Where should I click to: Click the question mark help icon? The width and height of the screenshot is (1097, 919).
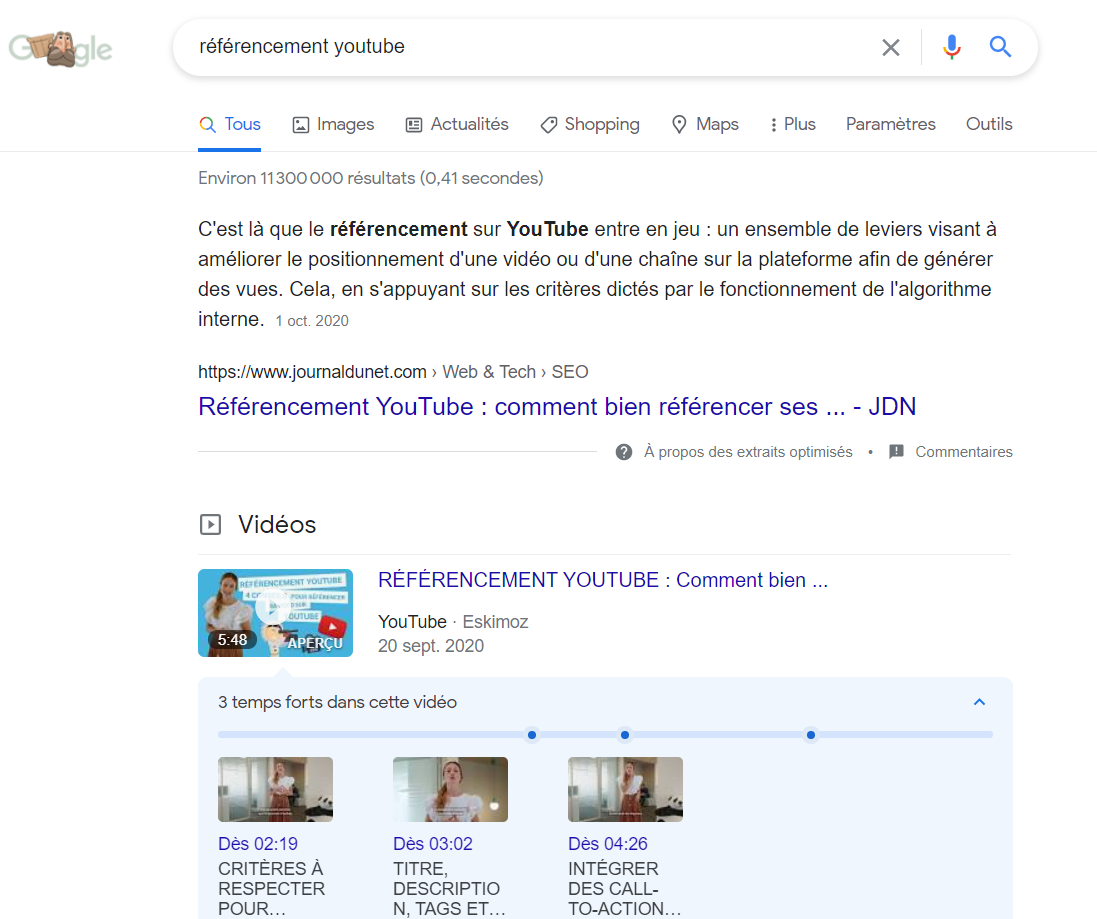click(624, 452)
